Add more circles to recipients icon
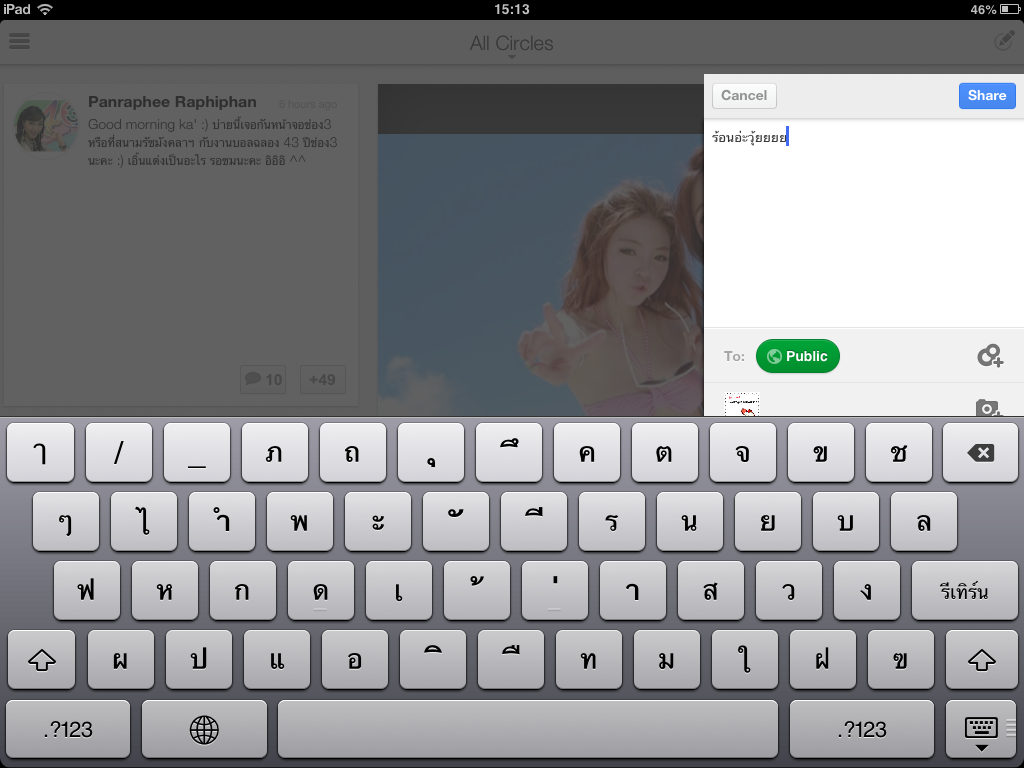Viewport: 1024px width, 768px height. pos(990,356)
